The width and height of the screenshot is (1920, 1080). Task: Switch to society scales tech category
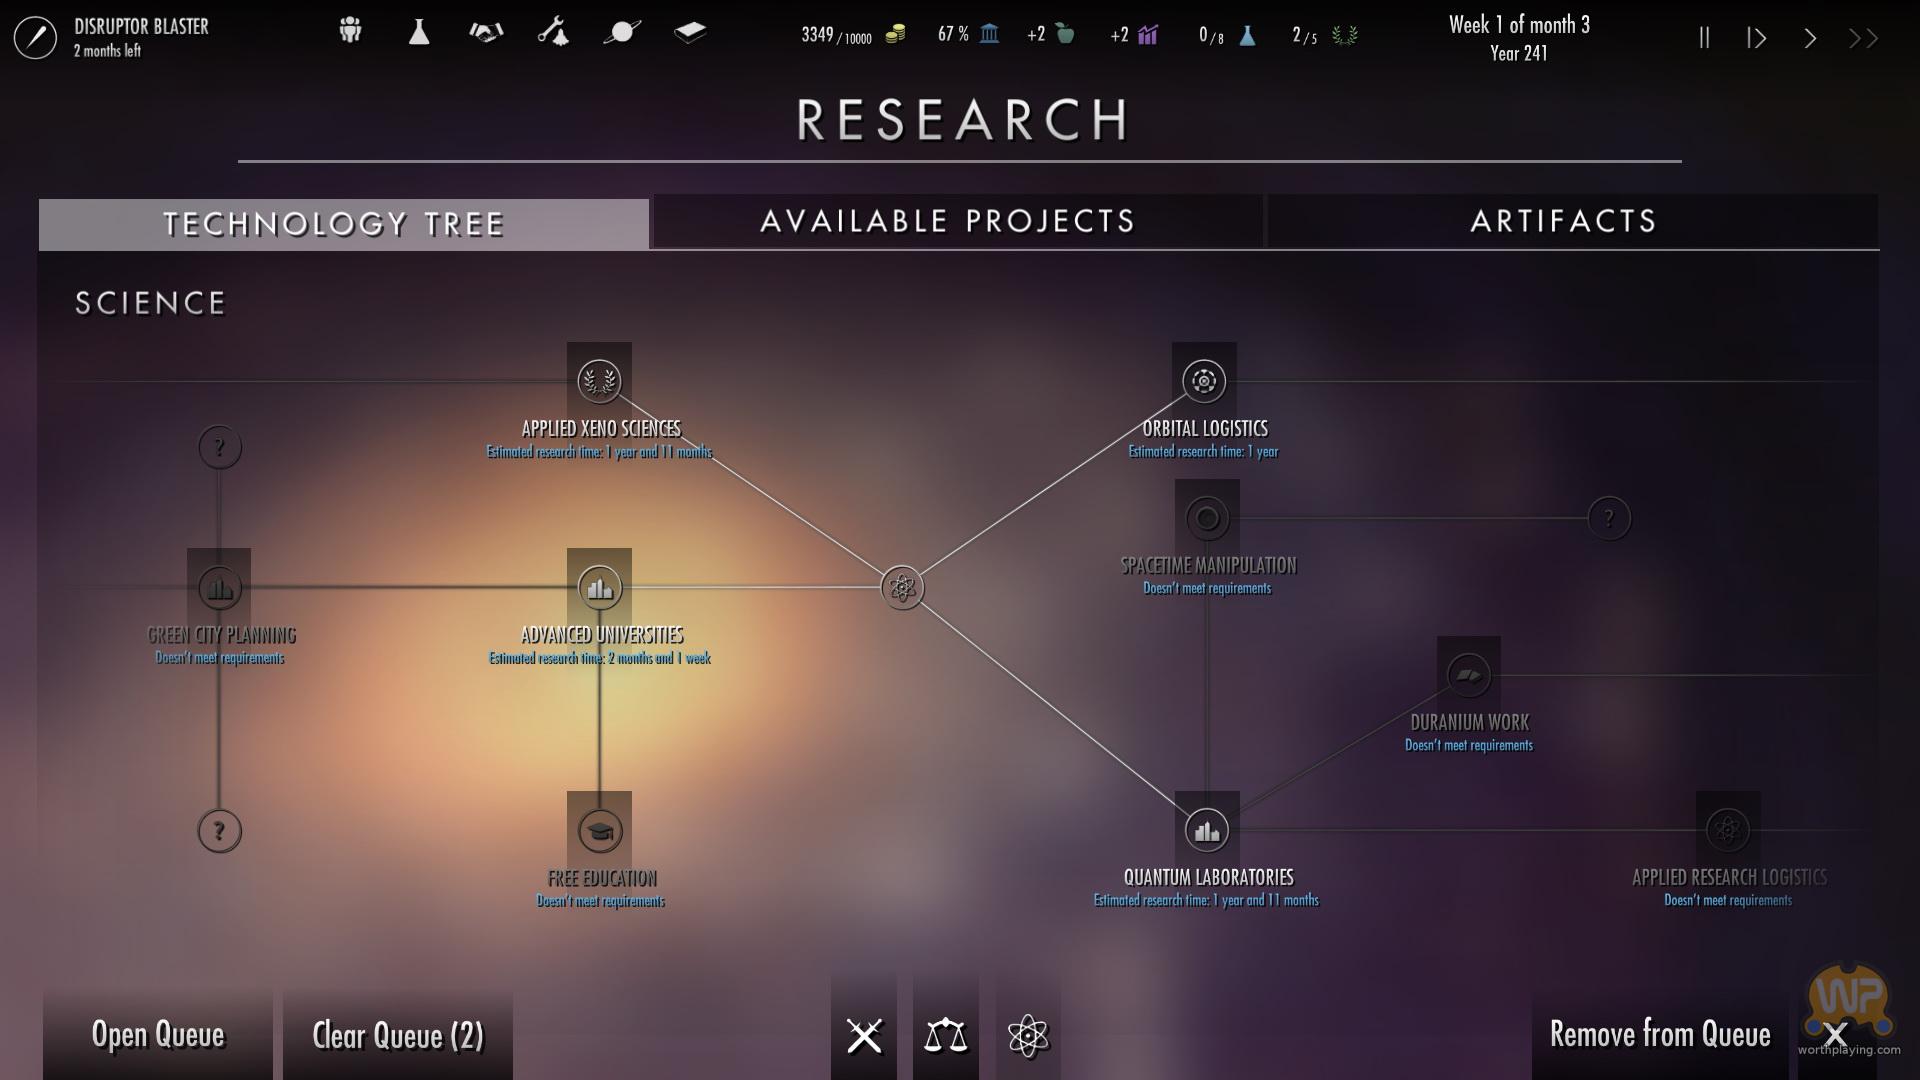pos(946,1036)
